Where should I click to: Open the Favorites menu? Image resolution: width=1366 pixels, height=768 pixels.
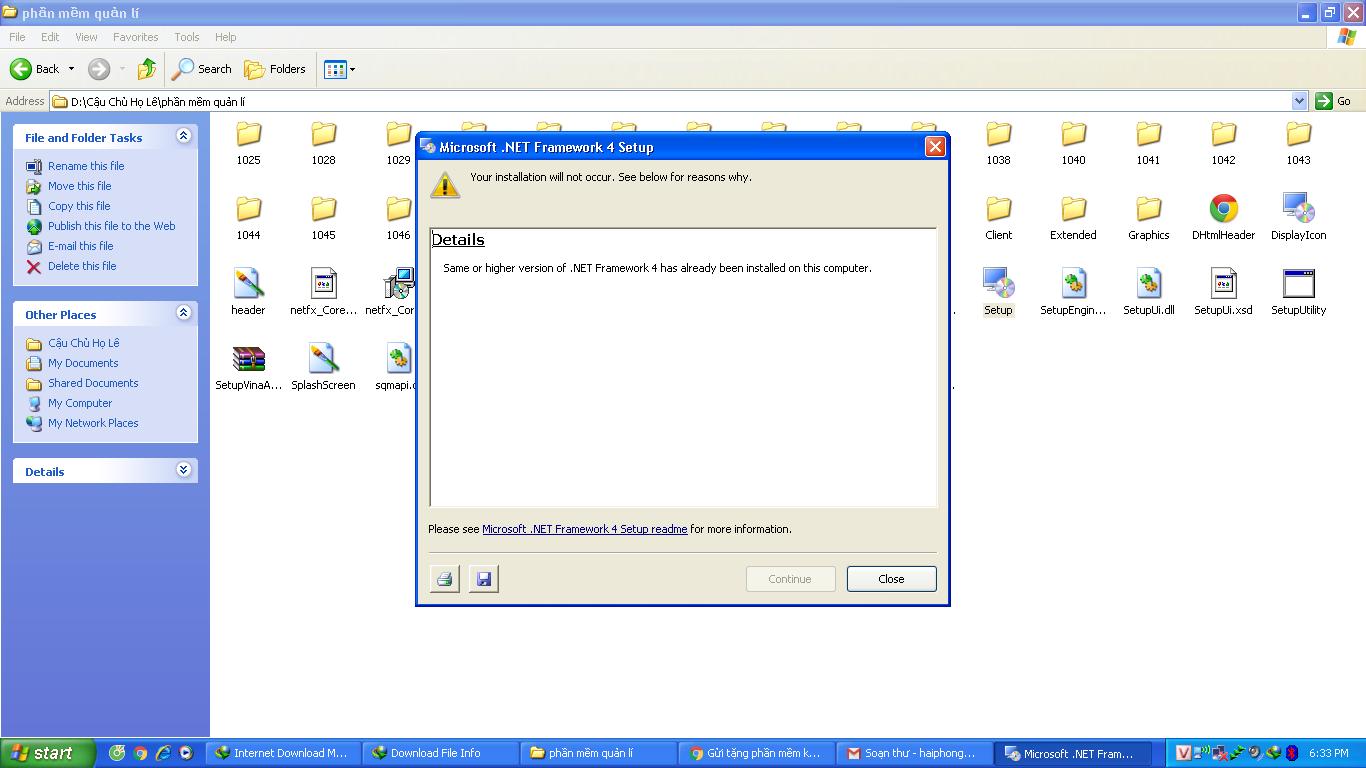(x=135, y=37)
